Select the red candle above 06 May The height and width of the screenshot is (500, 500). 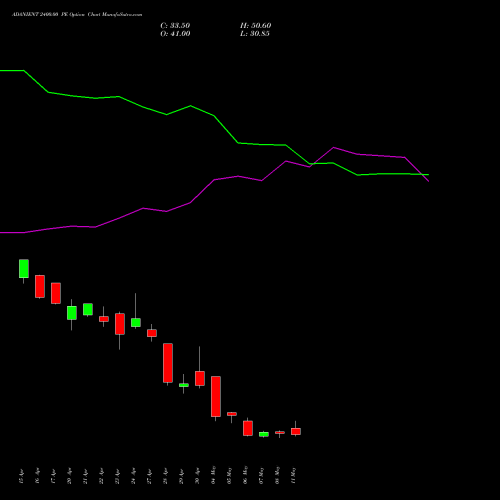(x=248, y=428)
